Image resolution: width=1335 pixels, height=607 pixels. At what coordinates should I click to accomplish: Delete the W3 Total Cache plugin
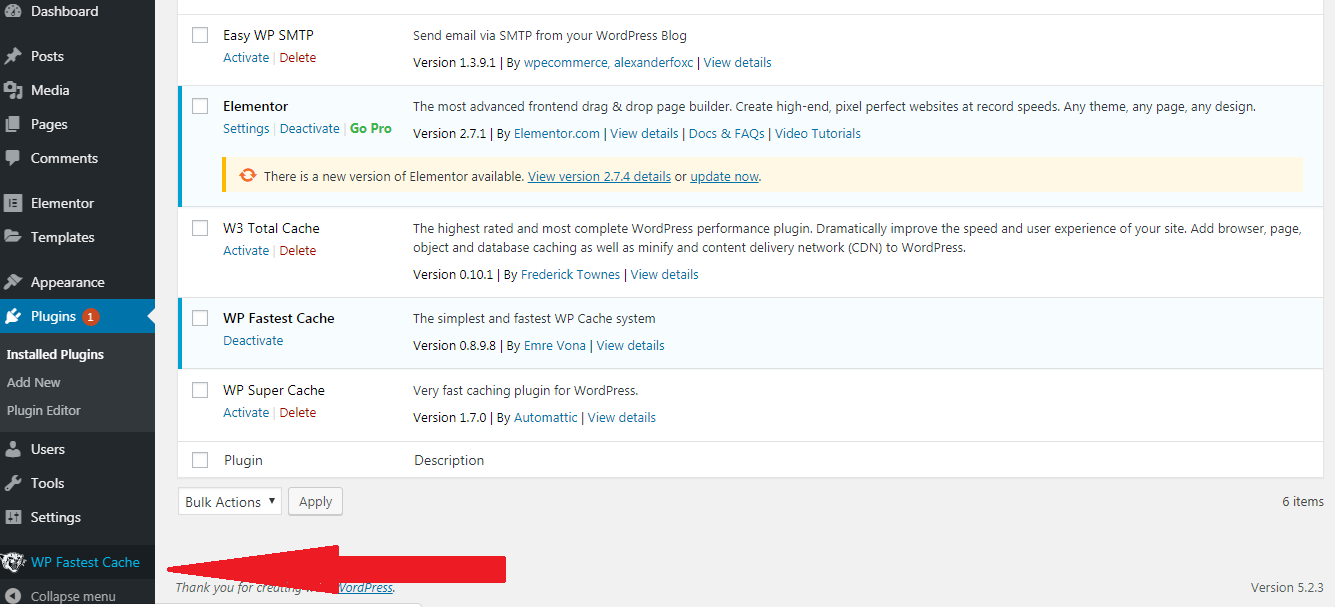[298, 250]
